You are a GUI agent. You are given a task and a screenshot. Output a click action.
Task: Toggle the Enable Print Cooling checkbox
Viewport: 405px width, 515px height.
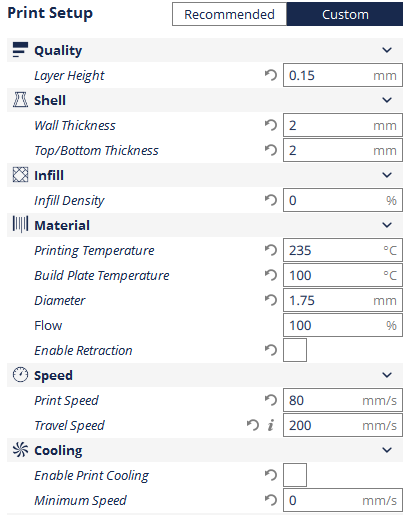click(295, 475)
